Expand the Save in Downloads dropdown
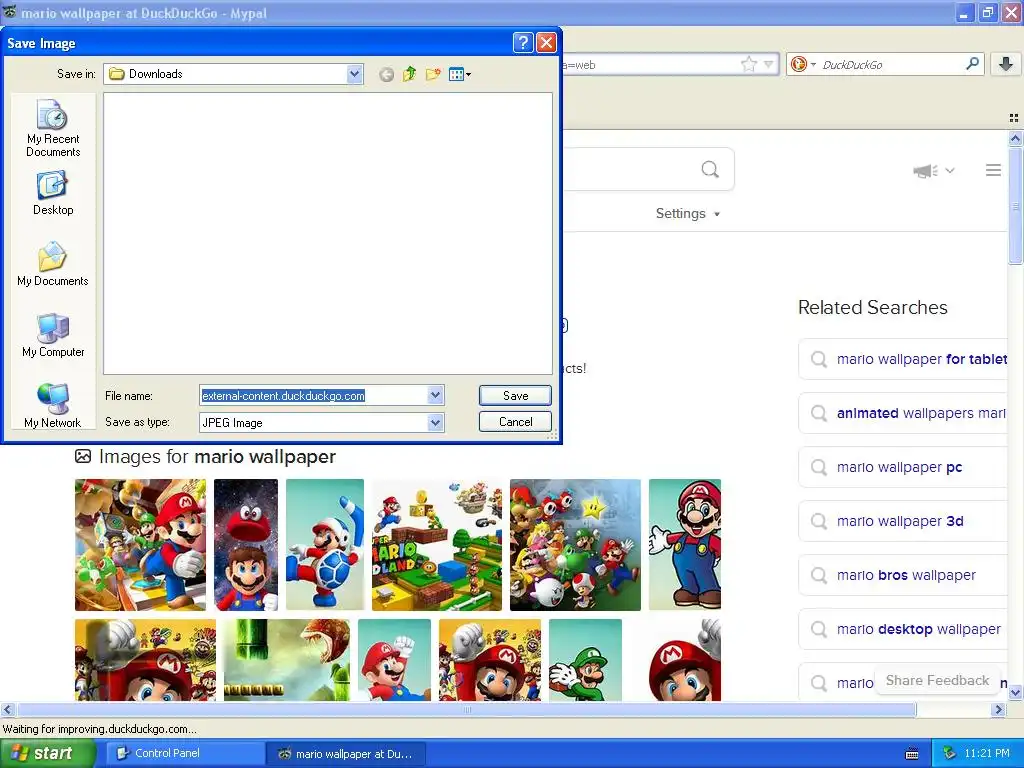The image size is (1024, 768). tap(354, 74)
